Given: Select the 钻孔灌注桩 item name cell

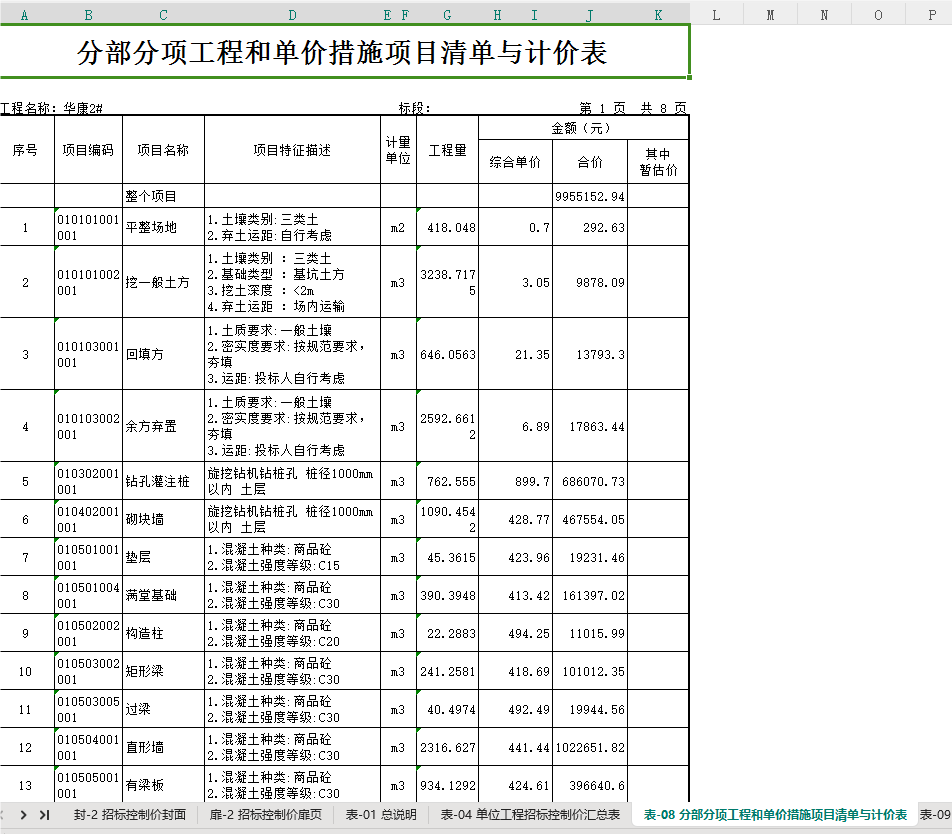Looking at the screenshot, I should click(x=163, y=481).
